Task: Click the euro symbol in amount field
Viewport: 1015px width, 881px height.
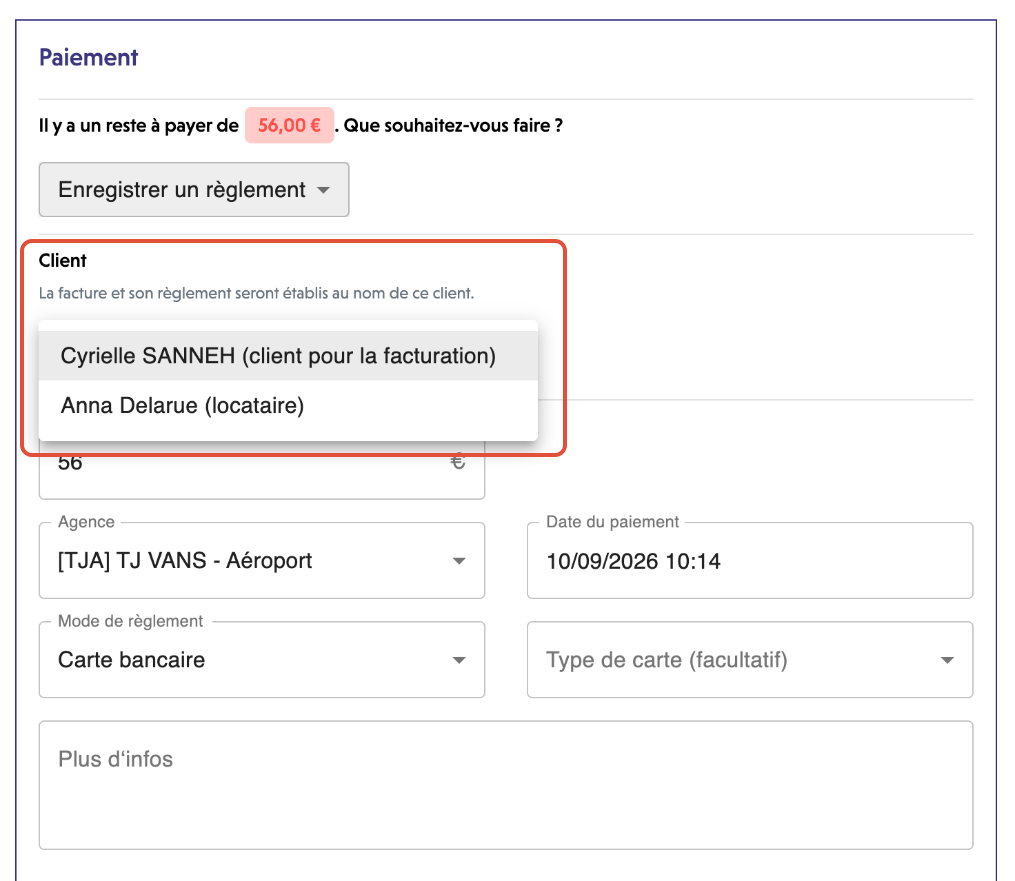Action: [x=458, y=462]
